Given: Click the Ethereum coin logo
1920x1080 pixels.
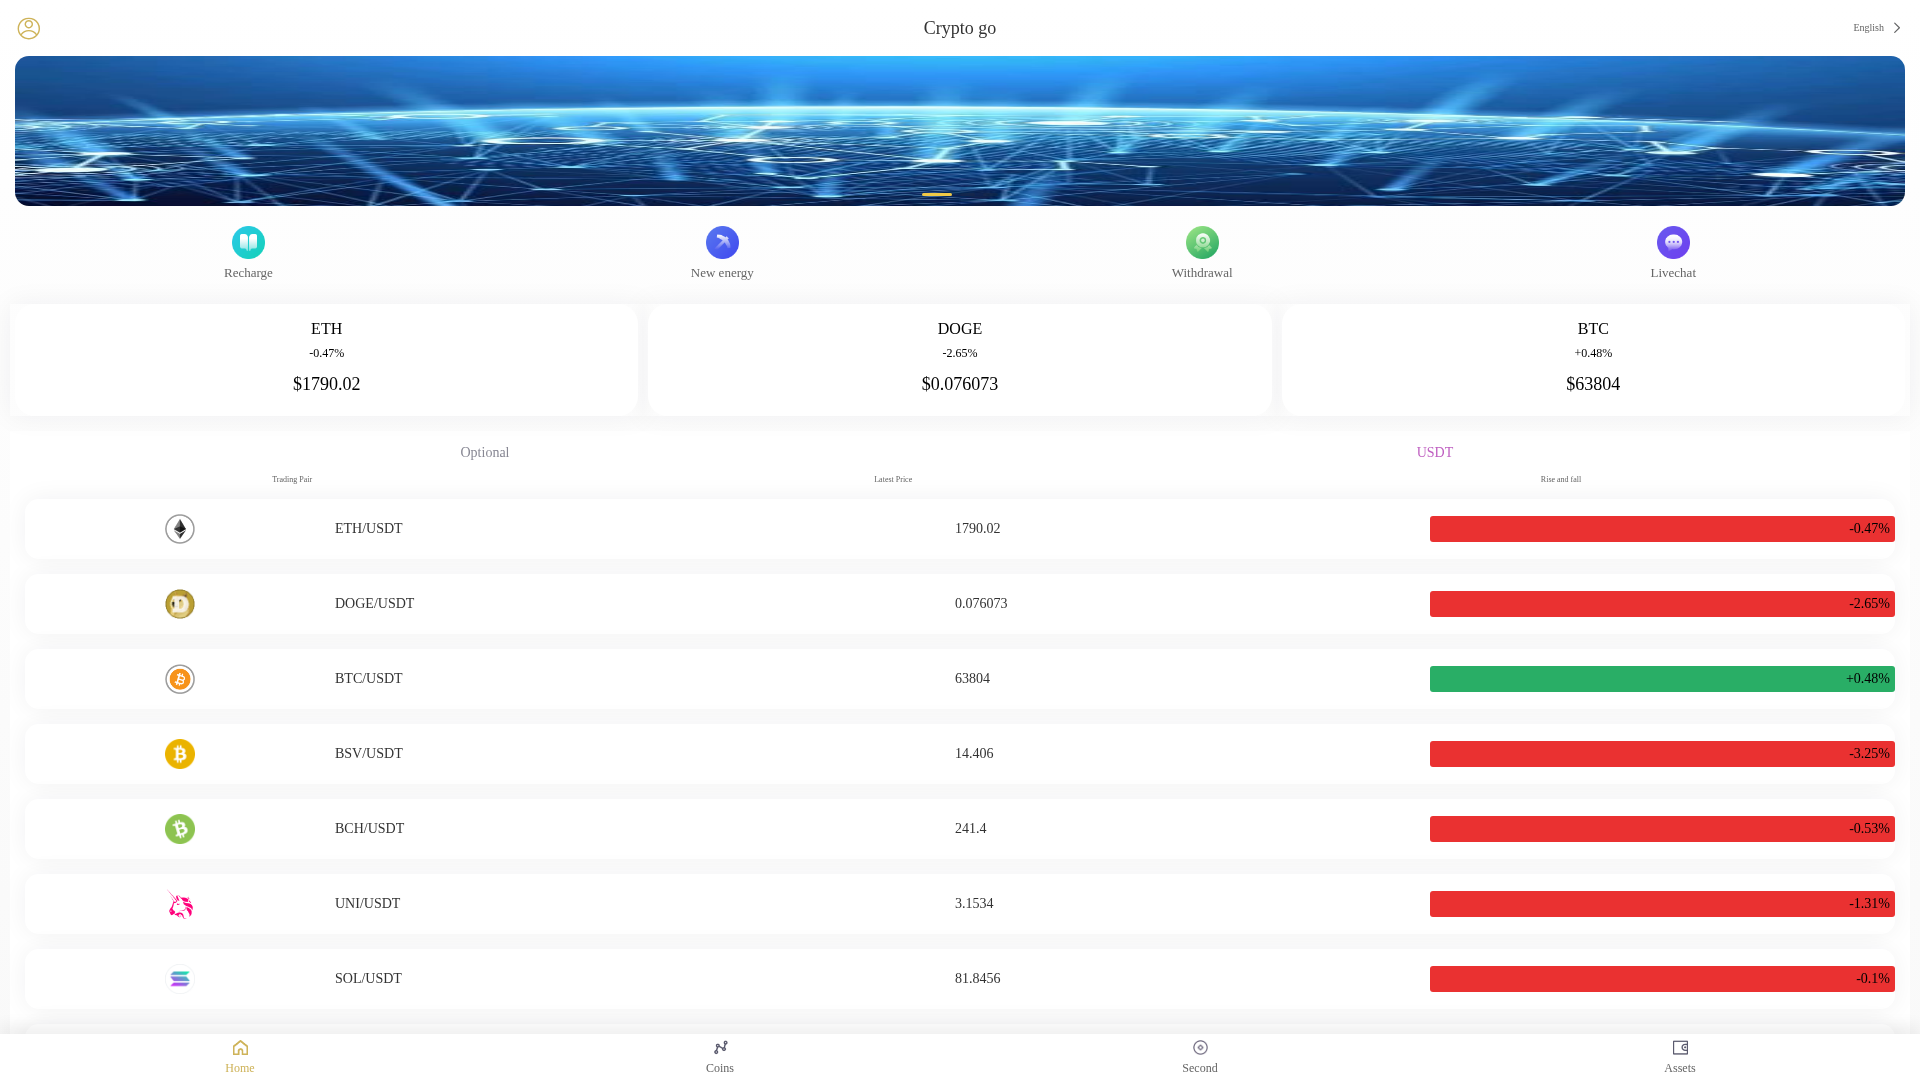Looking at the screenshot, I should point(180,529).
